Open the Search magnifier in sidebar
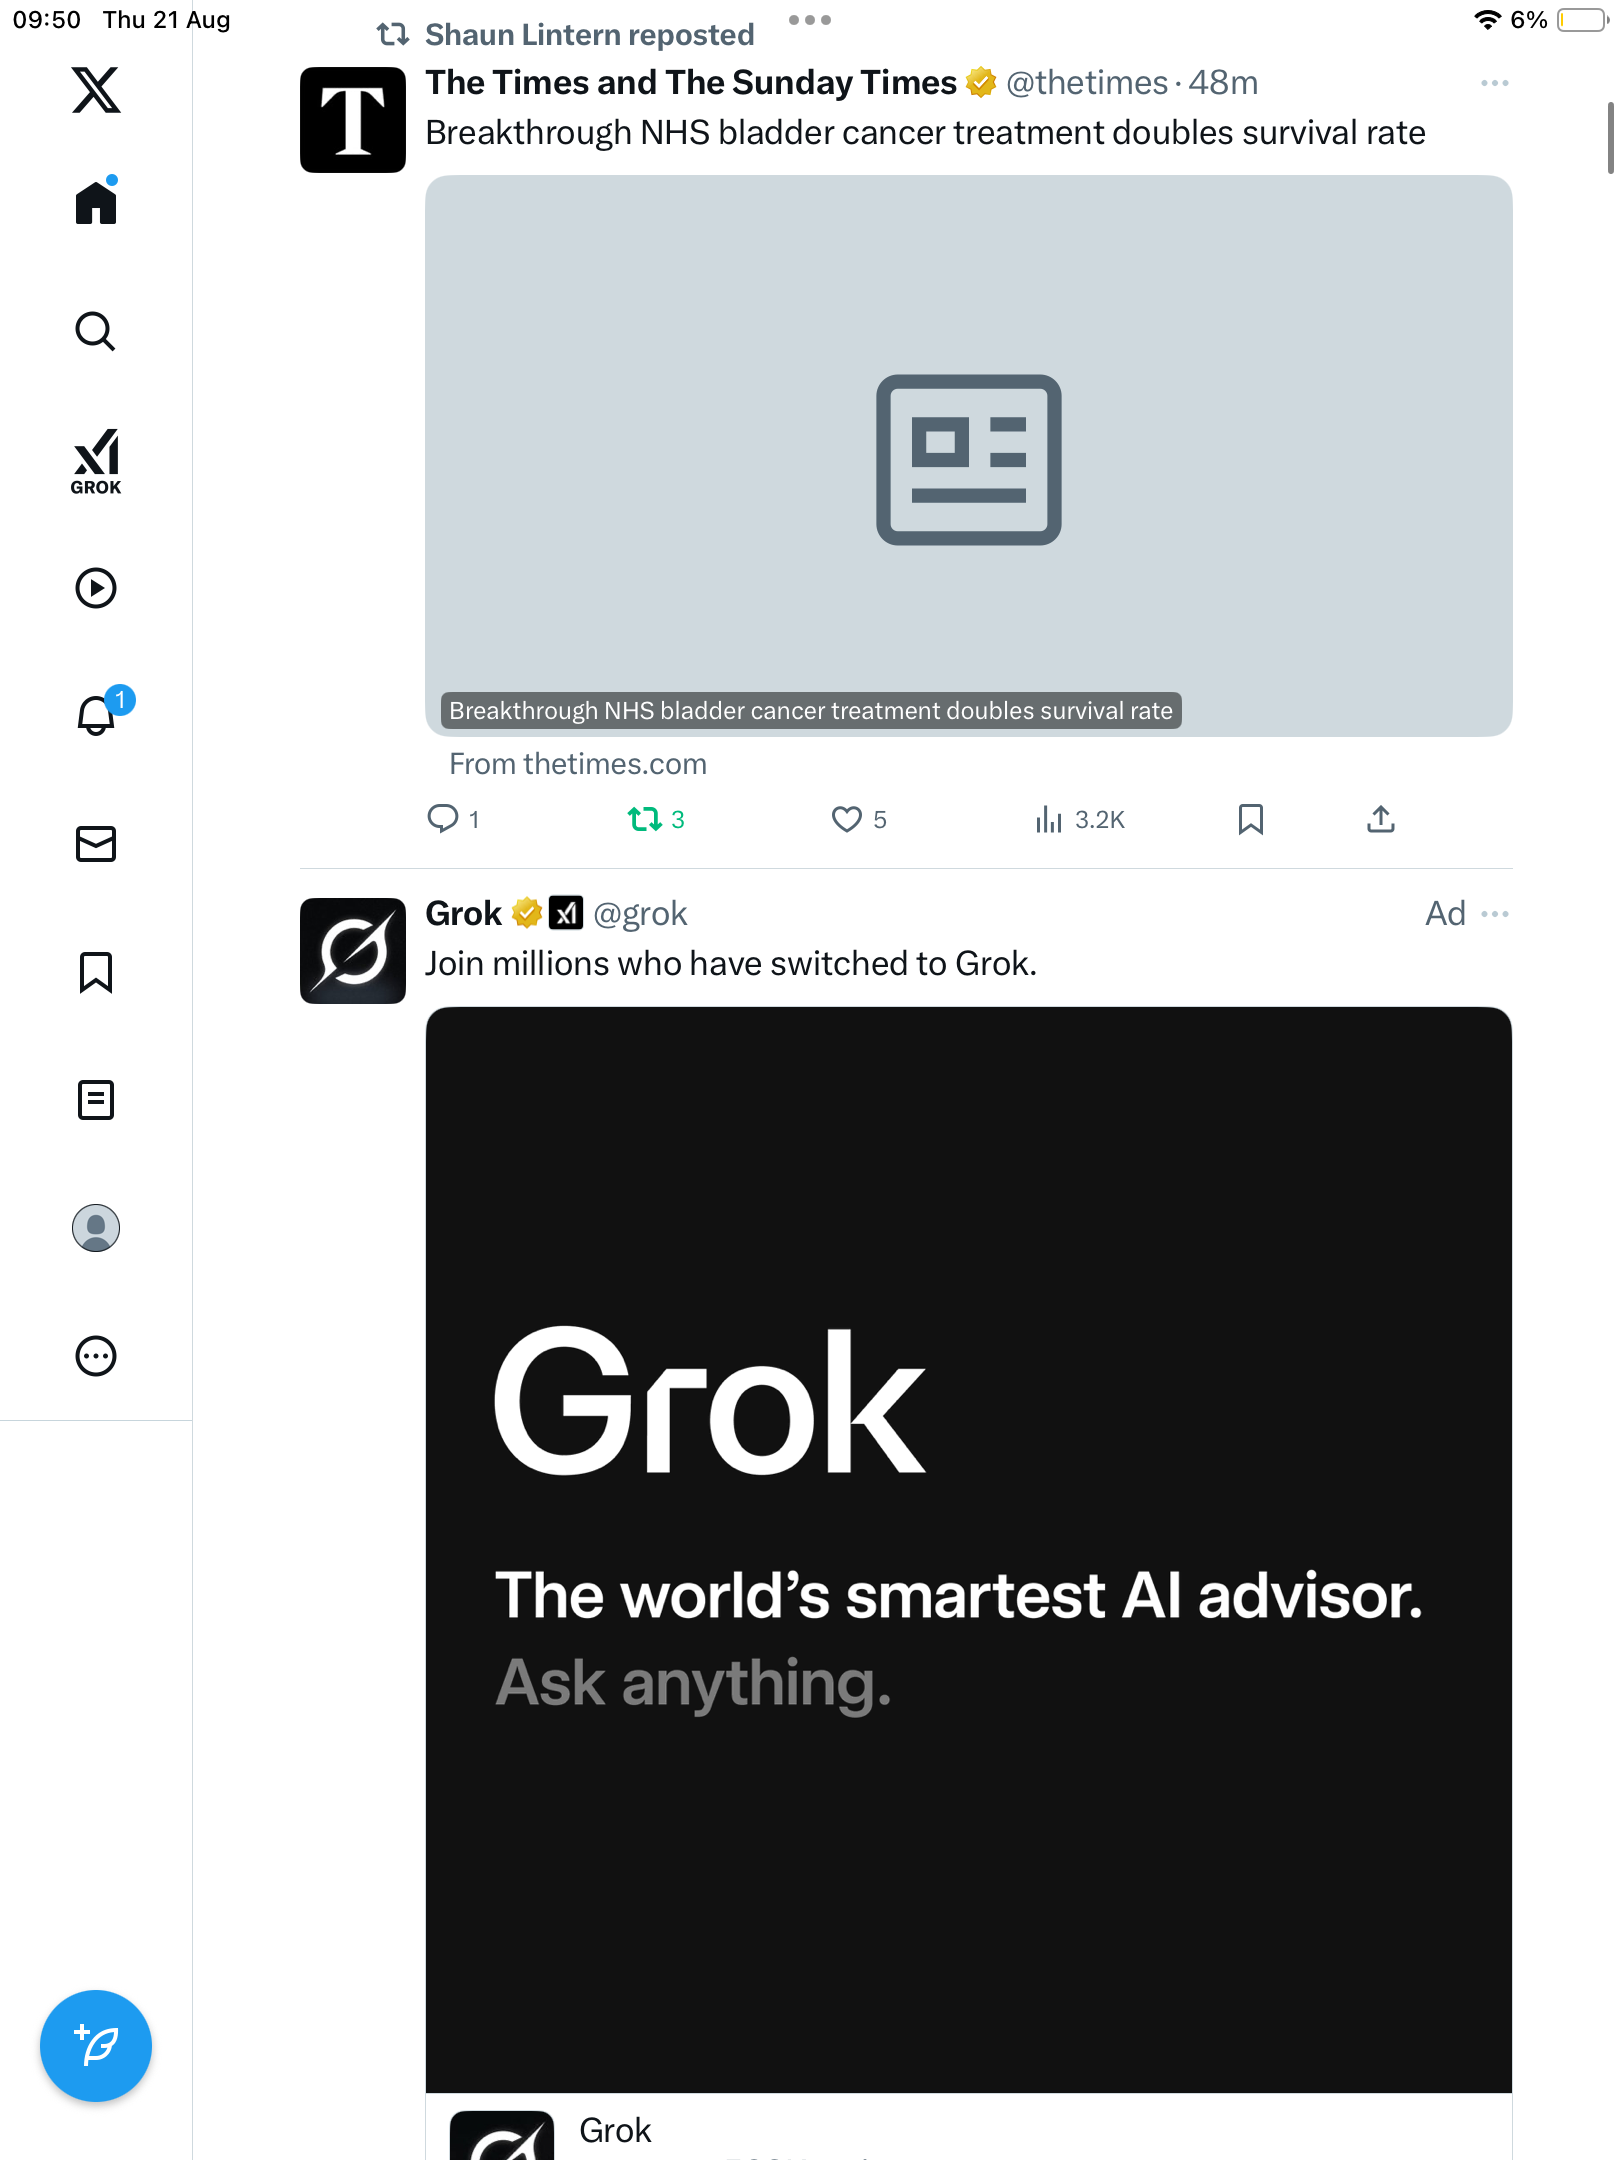The image size is (1620, 2160). click(96, 331)
